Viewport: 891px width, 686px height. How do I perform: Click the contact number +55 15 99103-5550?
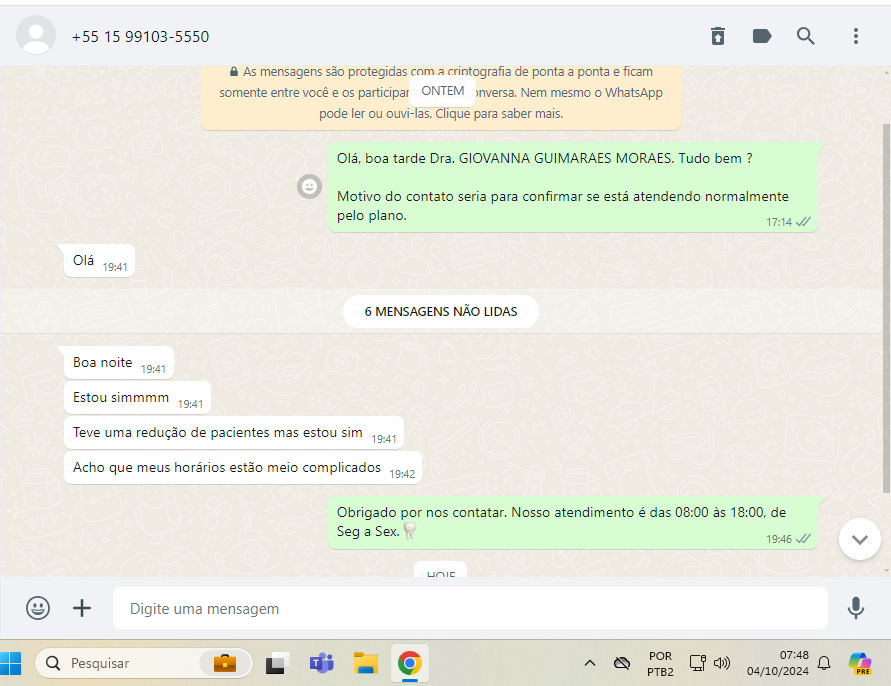pyautogui.click(x=140, y=37)
